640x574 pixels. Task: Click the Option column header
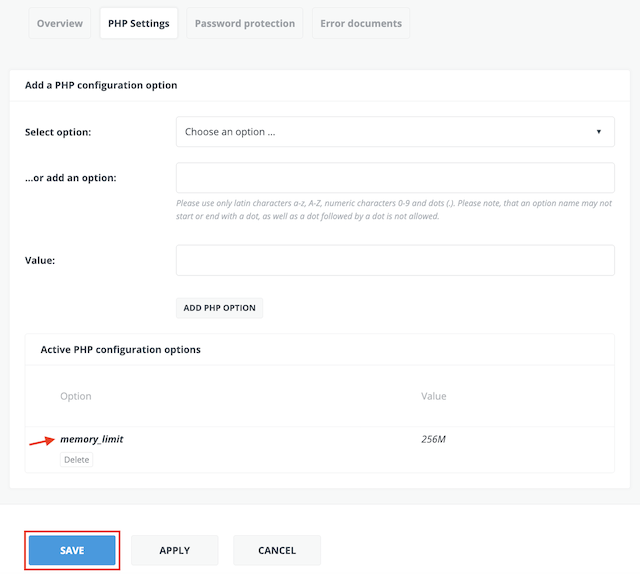point(76,396)
